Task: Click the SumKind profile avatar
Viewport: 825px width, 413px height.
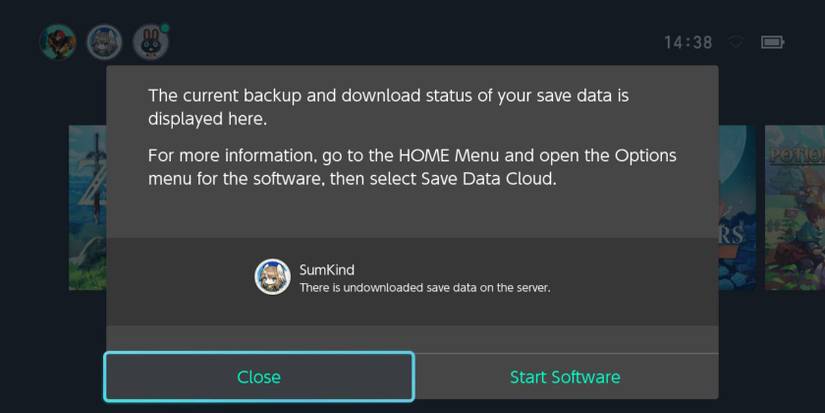Action: [272, 277]
